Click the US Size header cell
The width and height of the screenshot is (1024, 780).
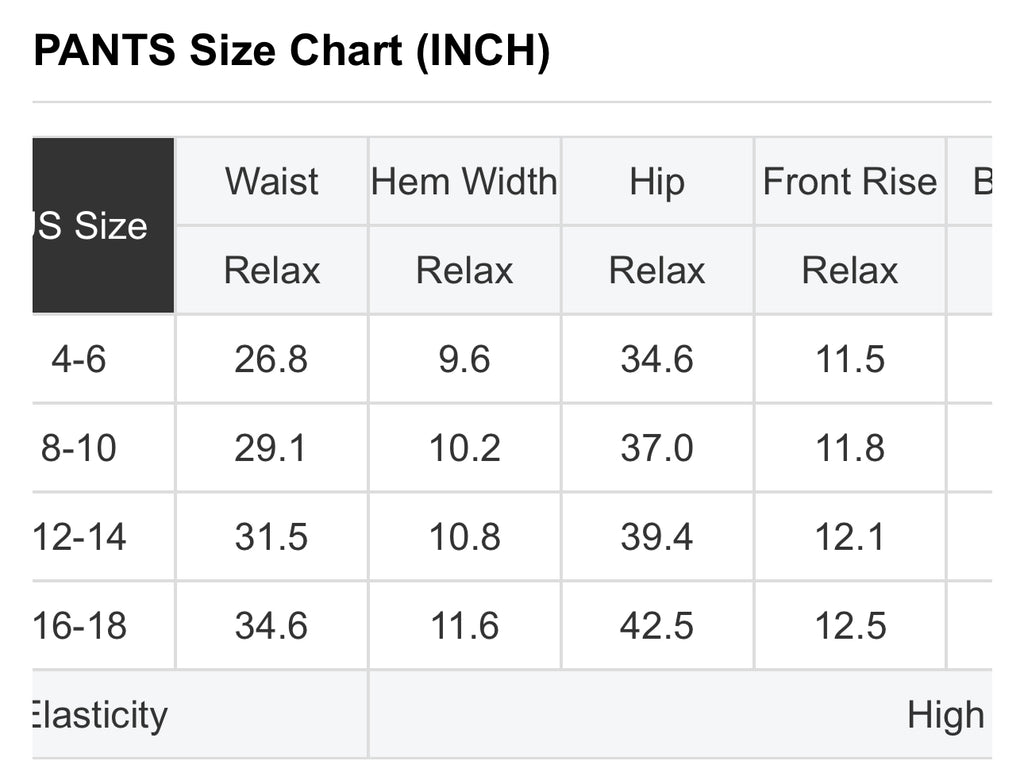(103, 225)
